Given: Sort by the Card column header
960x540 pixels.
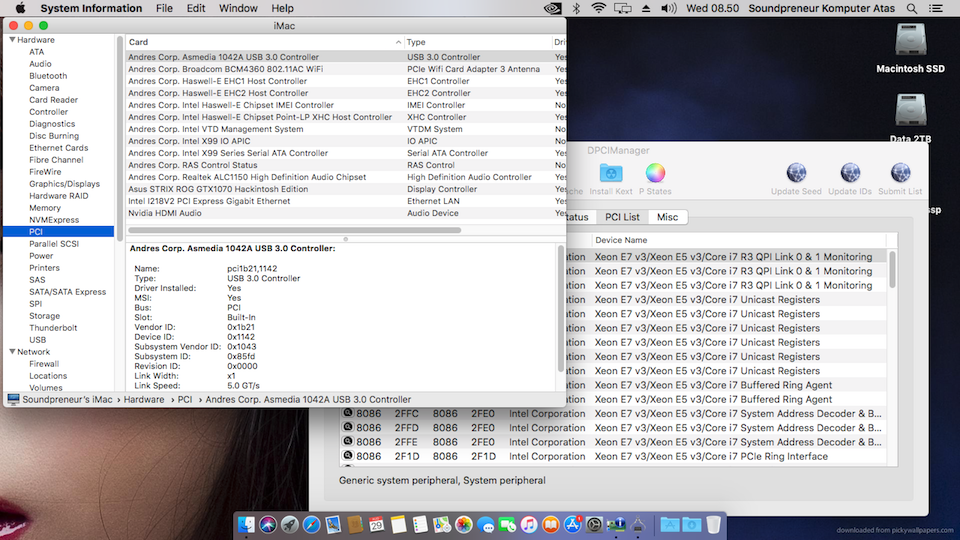Looking at the screenshot, I should [264, 42].
